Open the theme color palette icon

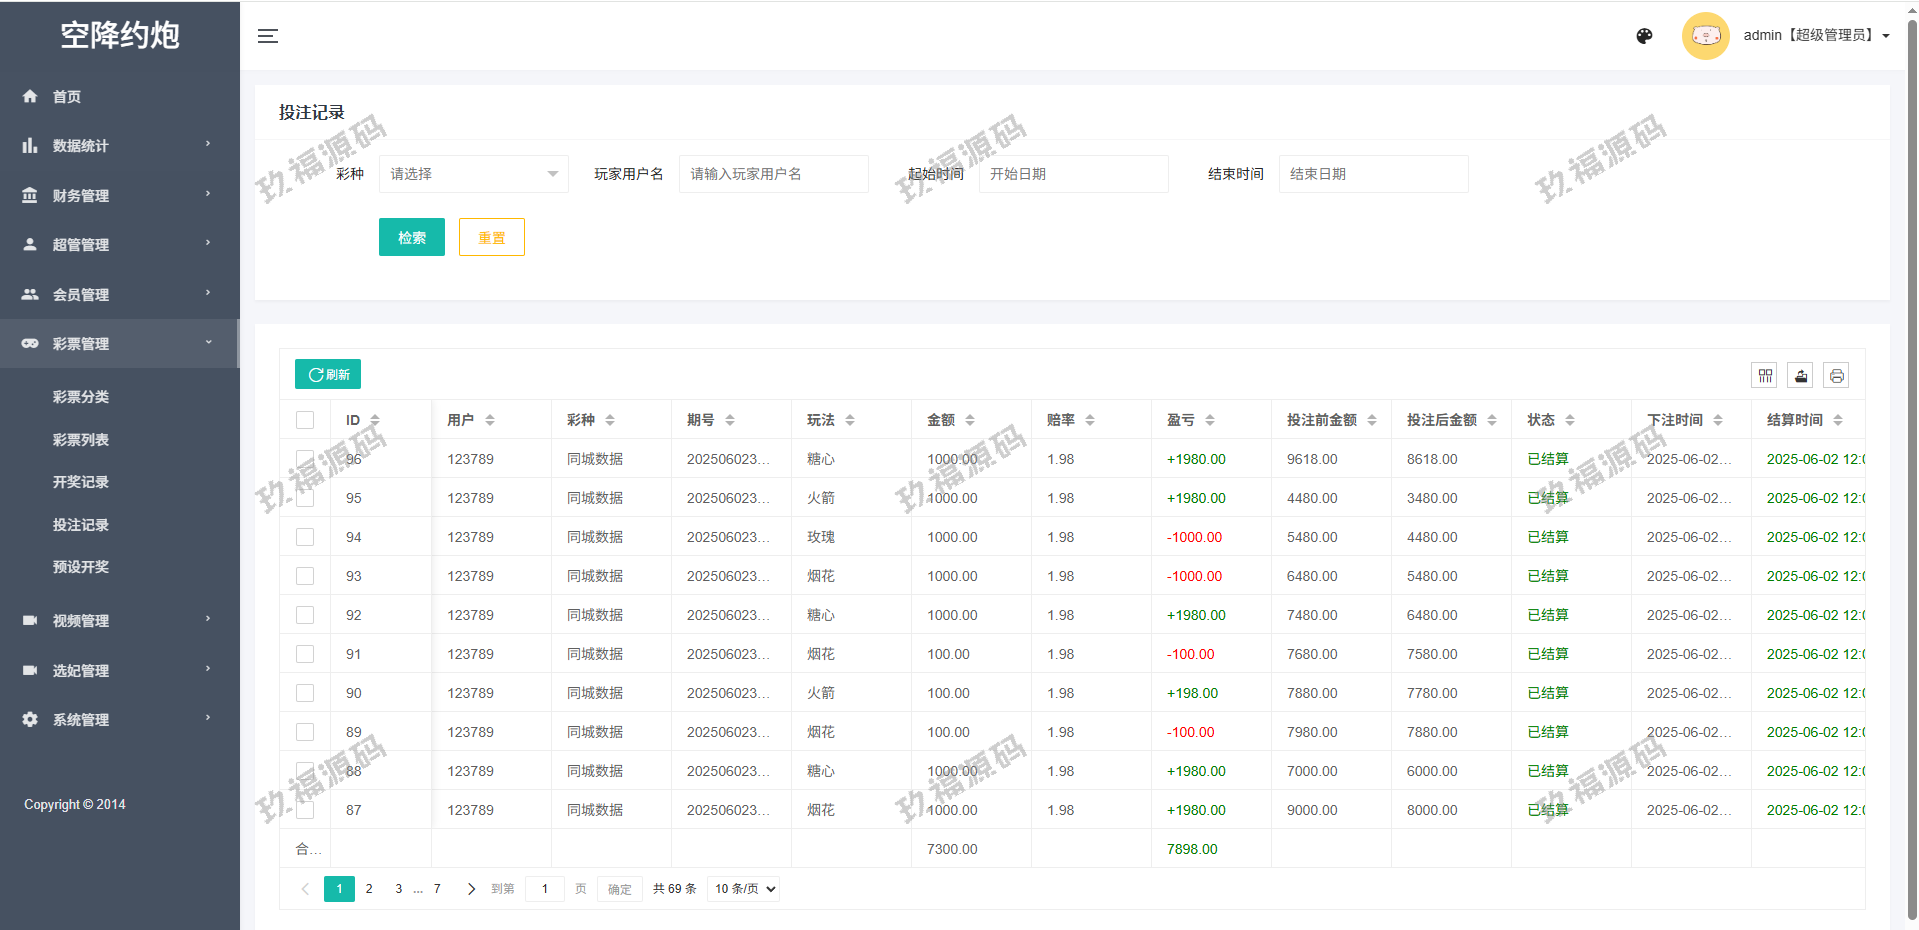point(1644,36)
